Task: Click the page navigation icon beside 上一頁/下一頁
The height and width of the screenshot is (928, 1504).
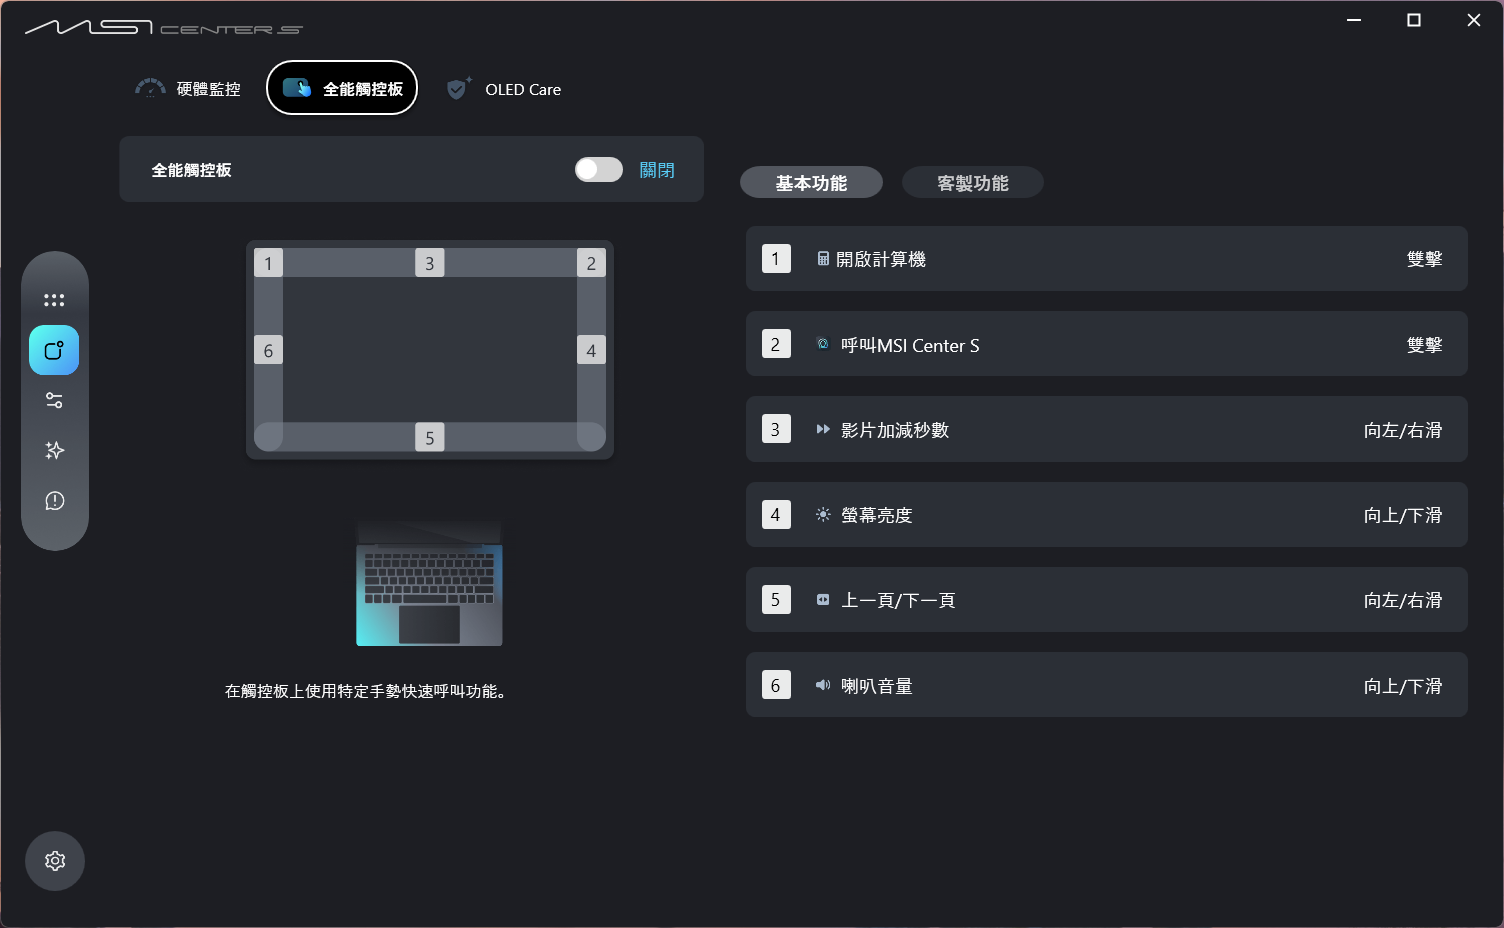Action: pyautogui.click(x=822, y=600)
